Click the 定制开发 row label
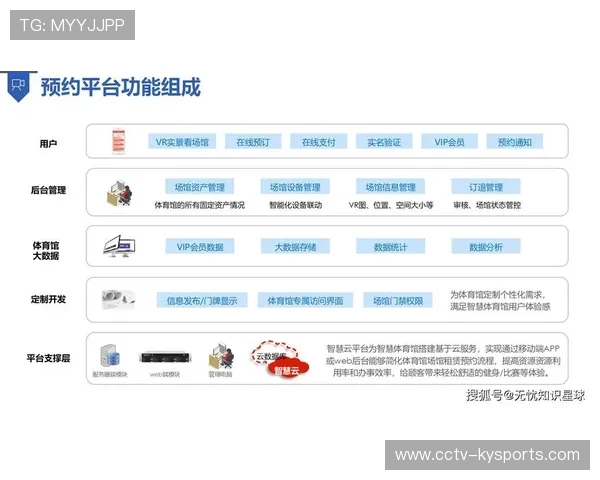 click(x=48, y=299)
